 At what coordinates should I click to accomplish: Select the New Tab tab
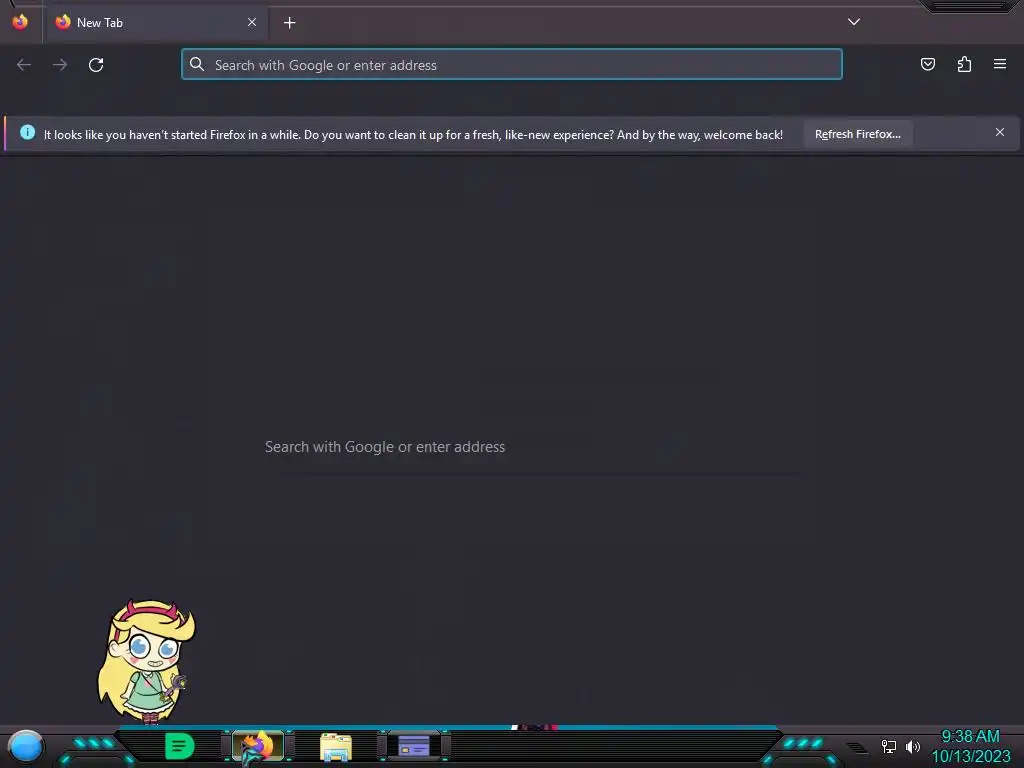coord(155,23)
